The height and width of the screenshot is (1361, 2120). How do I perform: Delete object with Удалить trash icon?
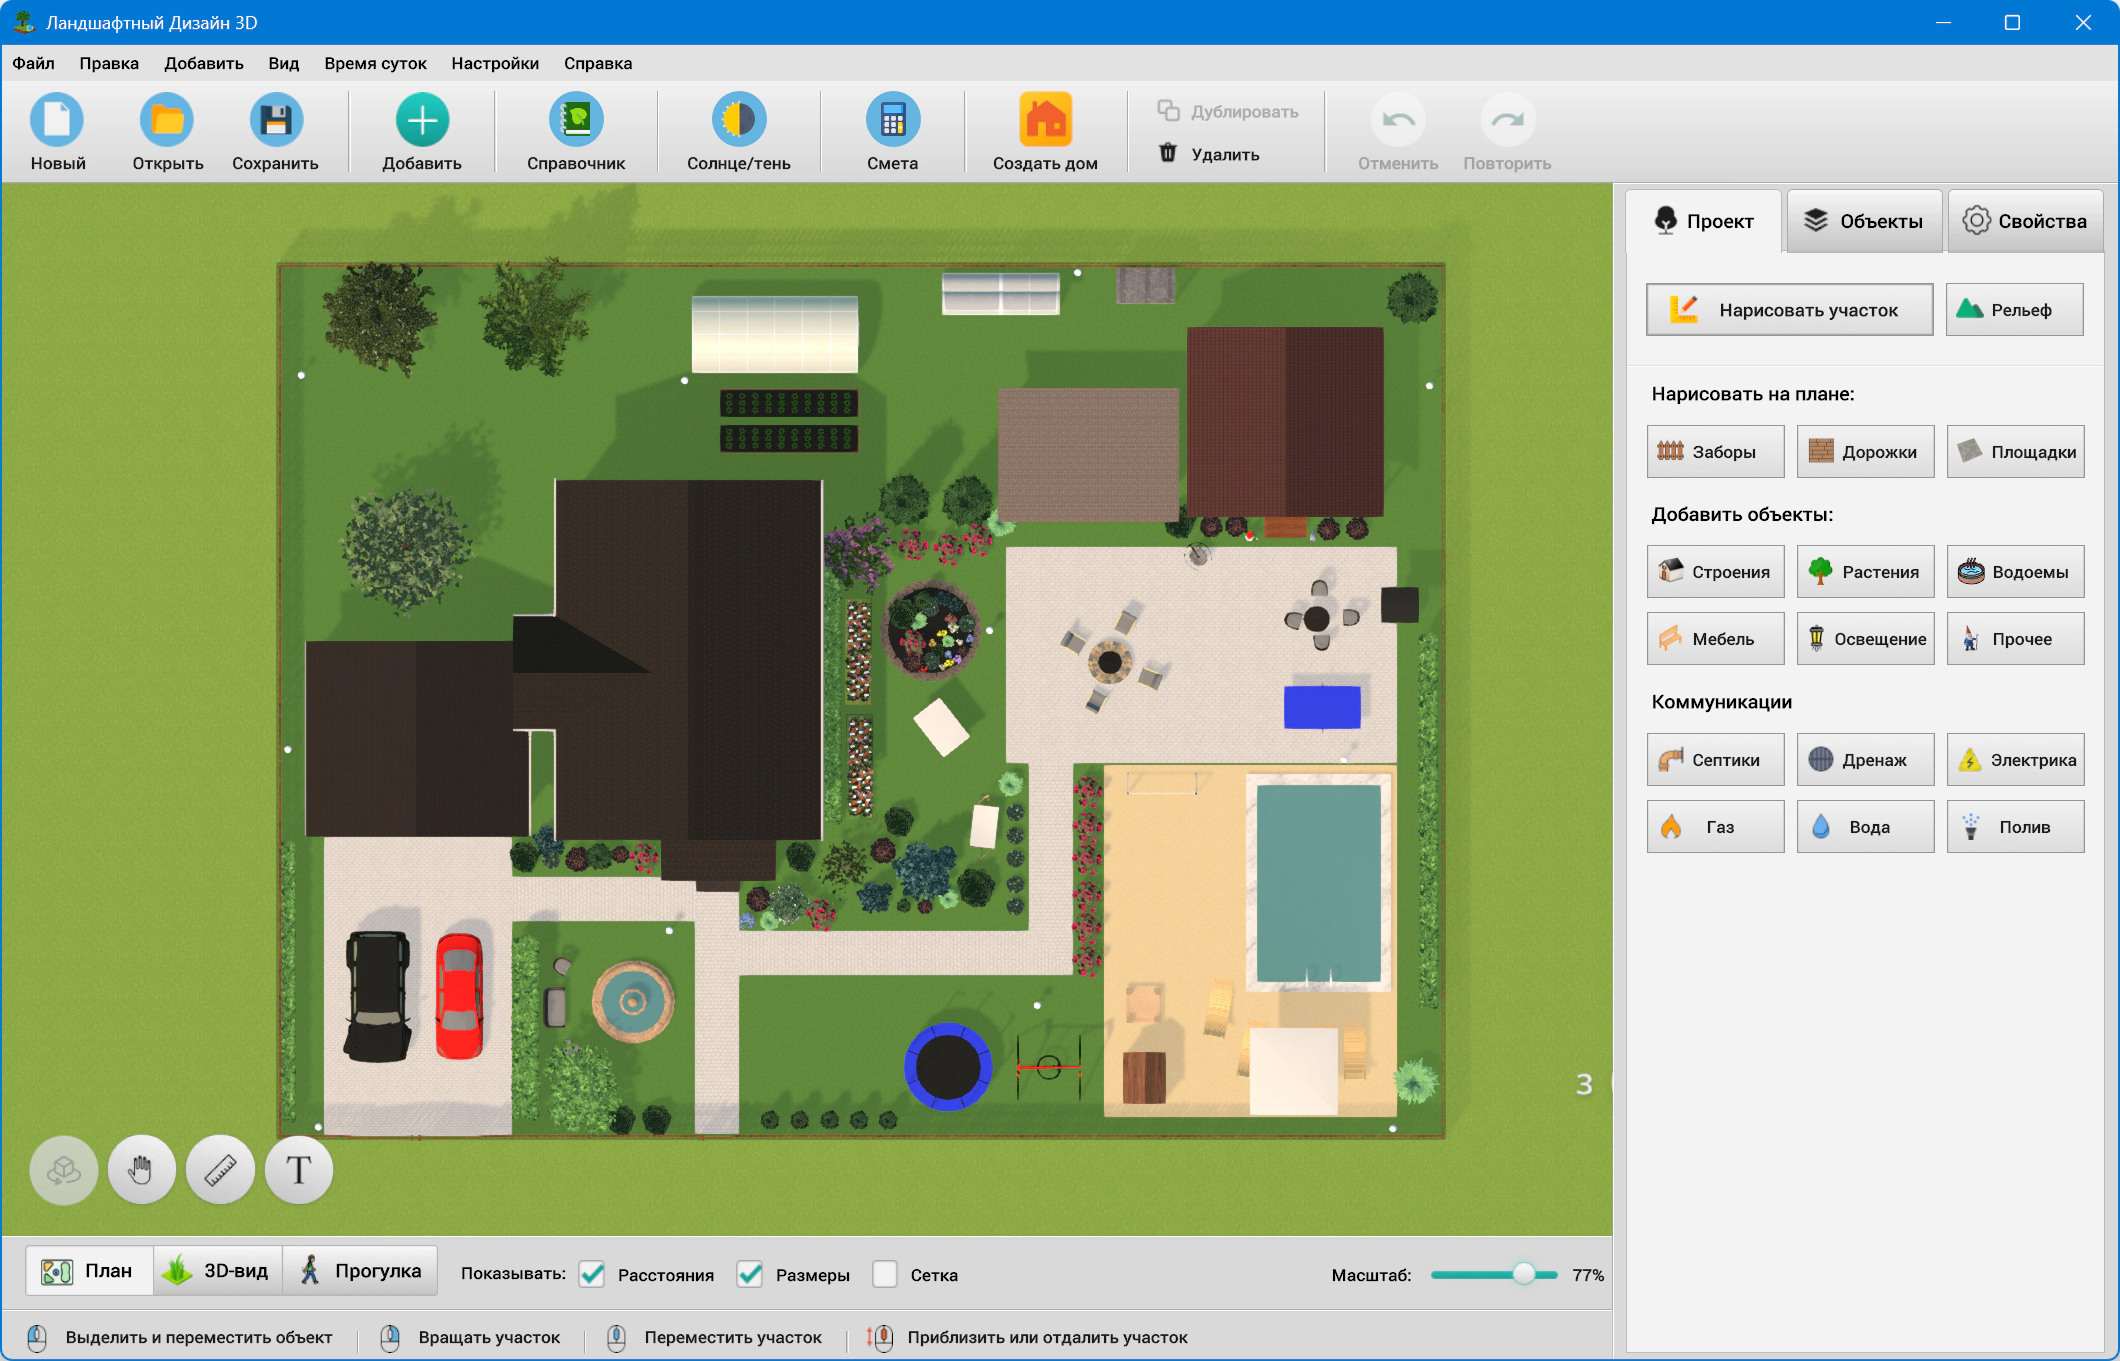1168,153
